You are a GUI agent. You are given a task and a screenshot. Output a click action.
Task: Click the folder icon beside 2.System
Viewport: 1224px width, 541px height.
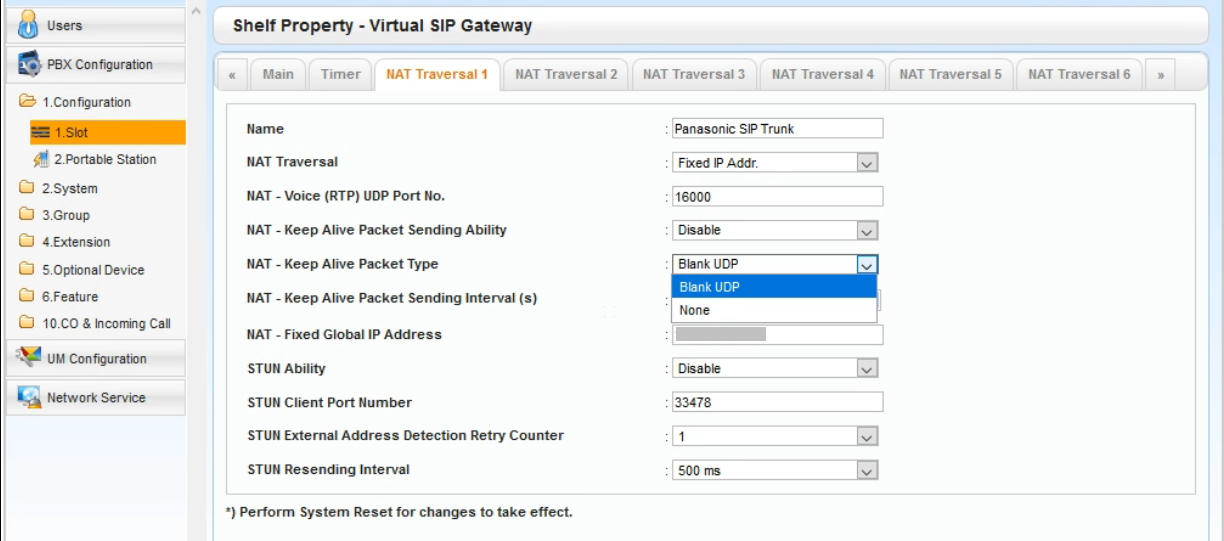(27, 188)
